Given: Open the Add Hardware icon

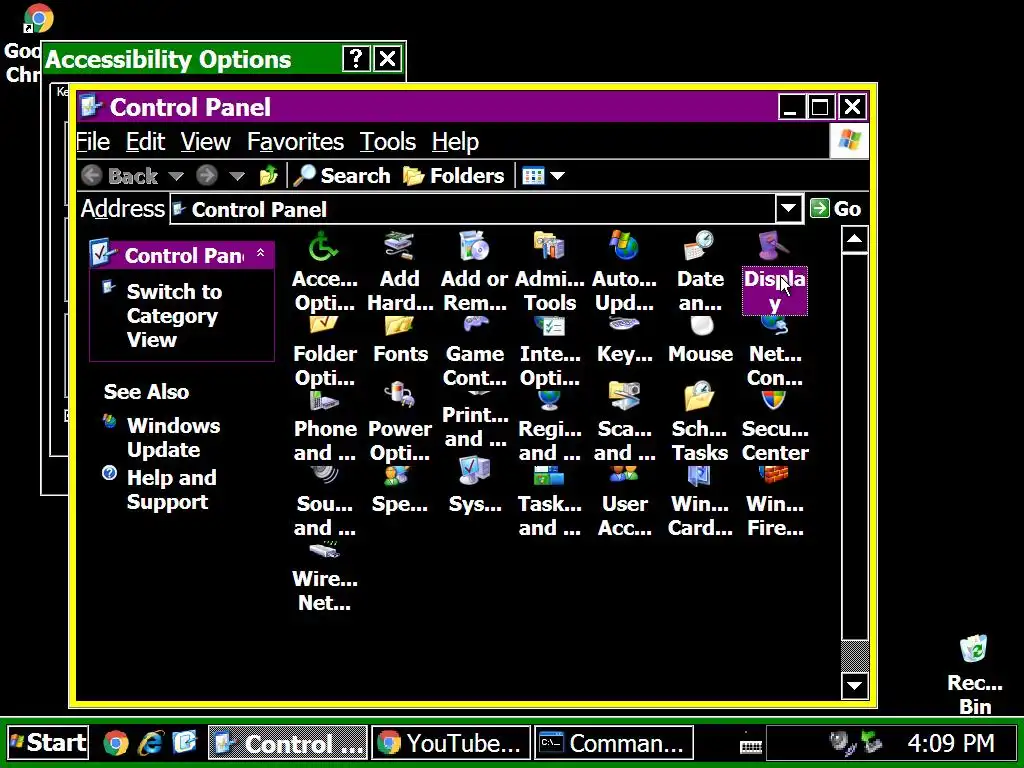Looking at the screenshot, I should pos(400,271).
